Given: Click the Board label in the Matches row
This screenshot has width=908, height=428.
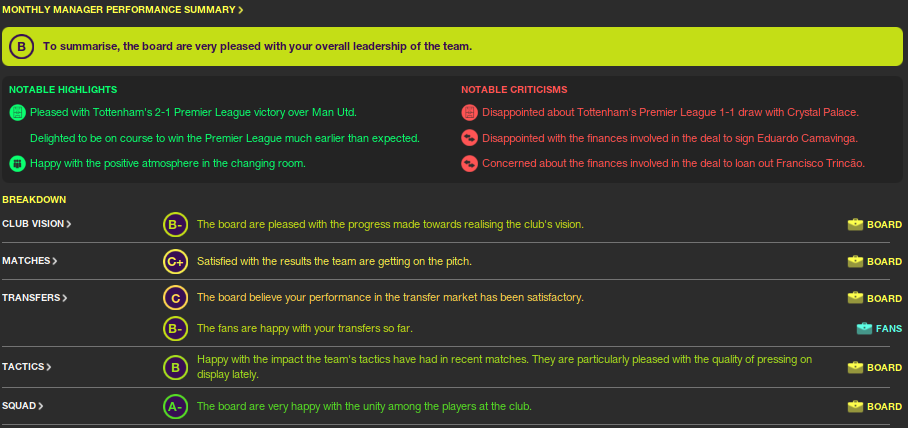Looking at the screenshot, I should pos(884,262).
